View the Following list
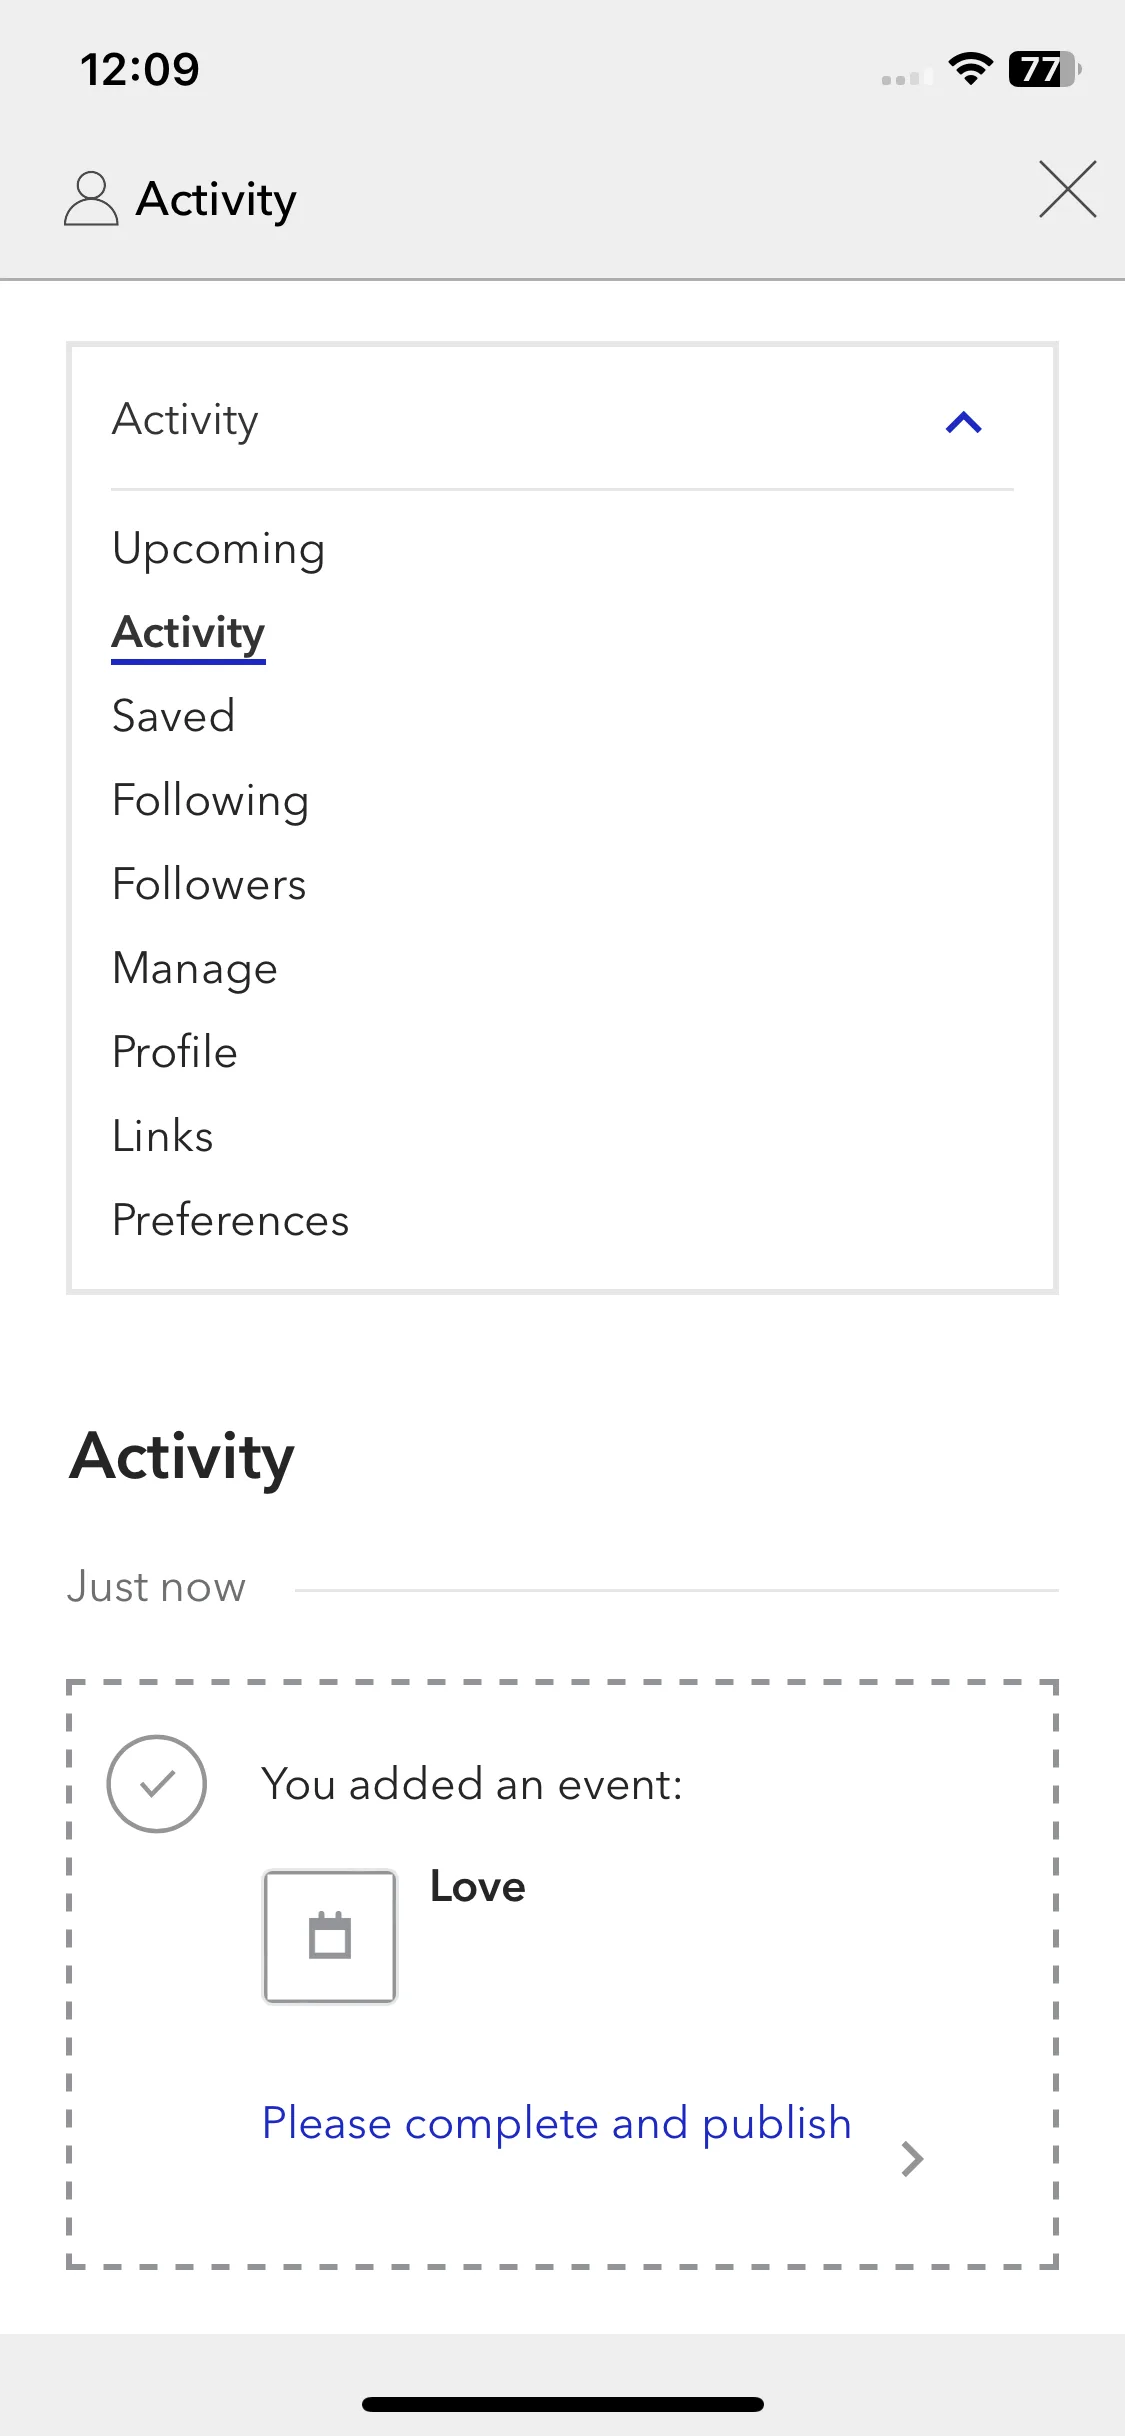This screenshot has width=1125, height=2436. [x=211, y=802]
